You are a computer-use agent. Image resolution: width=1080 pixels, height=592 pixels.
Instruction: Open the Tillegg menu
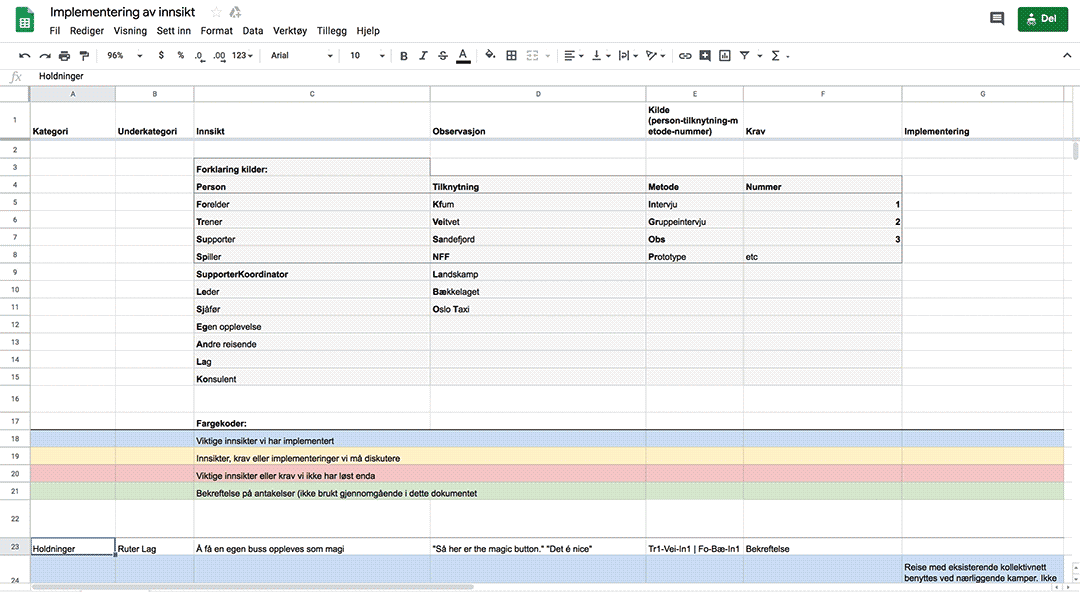[x=332, y=31]
